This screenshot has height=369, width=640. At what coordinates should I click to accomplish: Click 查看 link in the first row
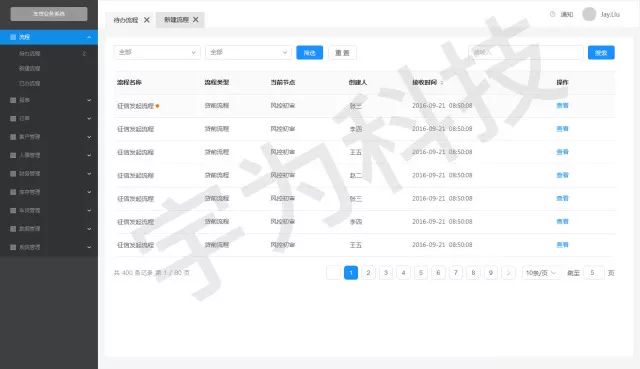[x=562, y=105]
